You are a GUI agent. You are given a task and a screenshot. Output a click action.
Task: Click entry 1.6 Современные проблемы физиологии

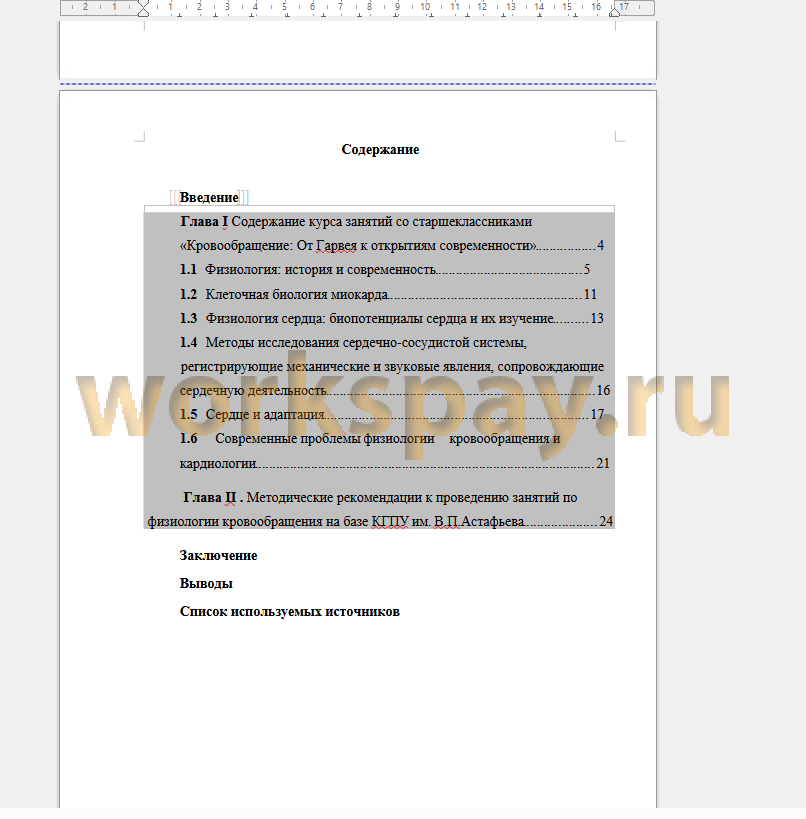coord(370,438)
